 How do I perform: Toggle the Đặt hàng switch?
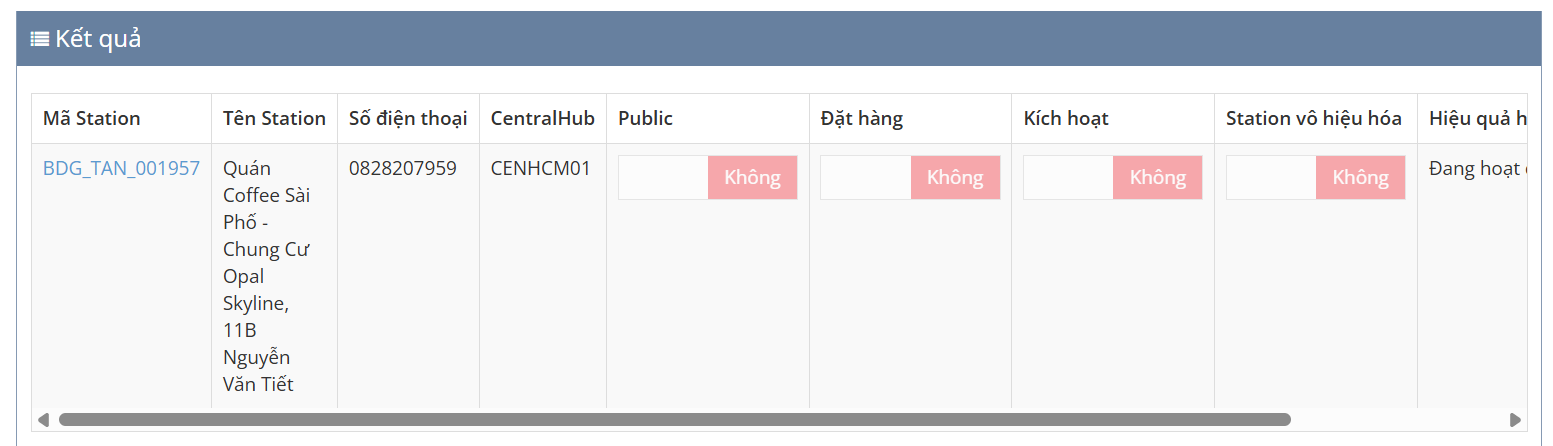point(910,177)
